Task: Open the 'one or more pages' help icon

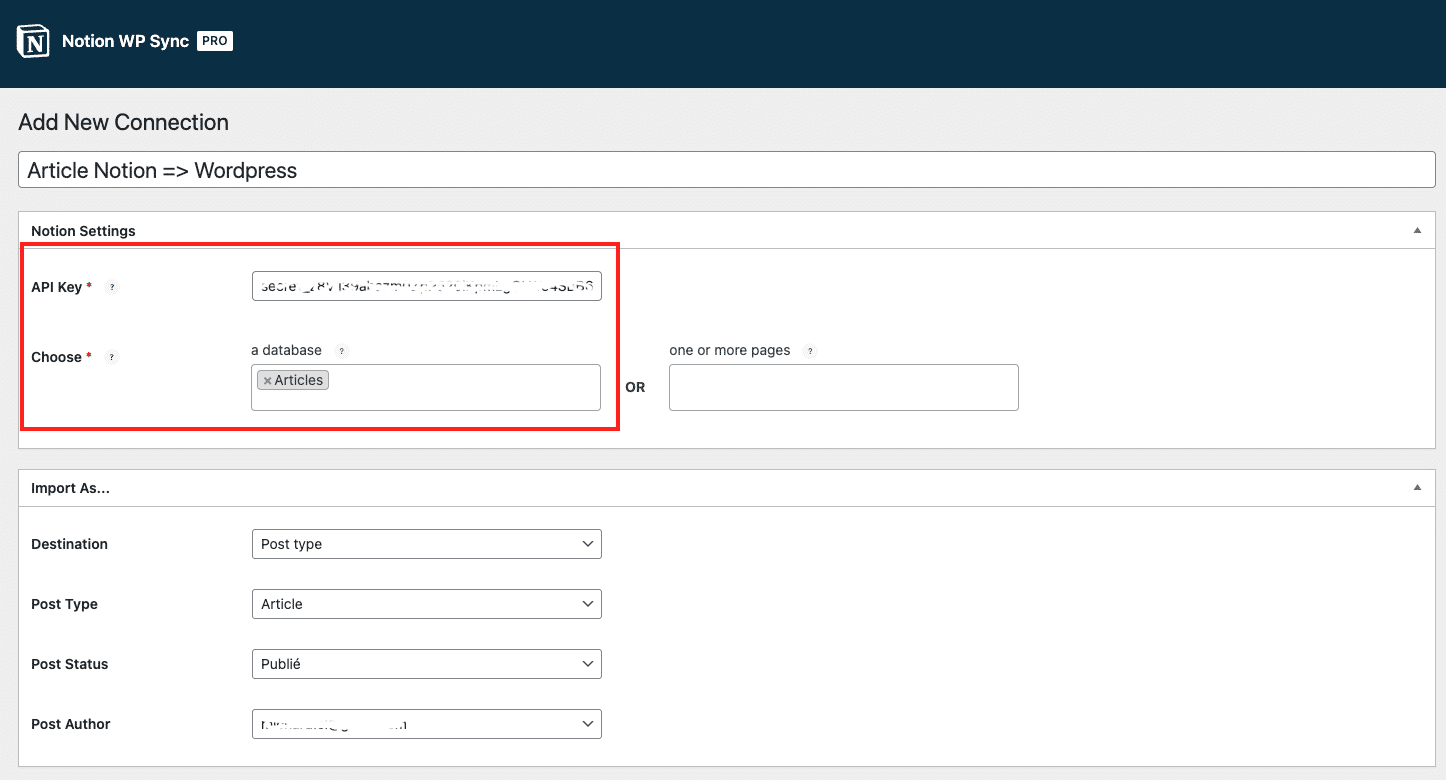Action: 810,350
